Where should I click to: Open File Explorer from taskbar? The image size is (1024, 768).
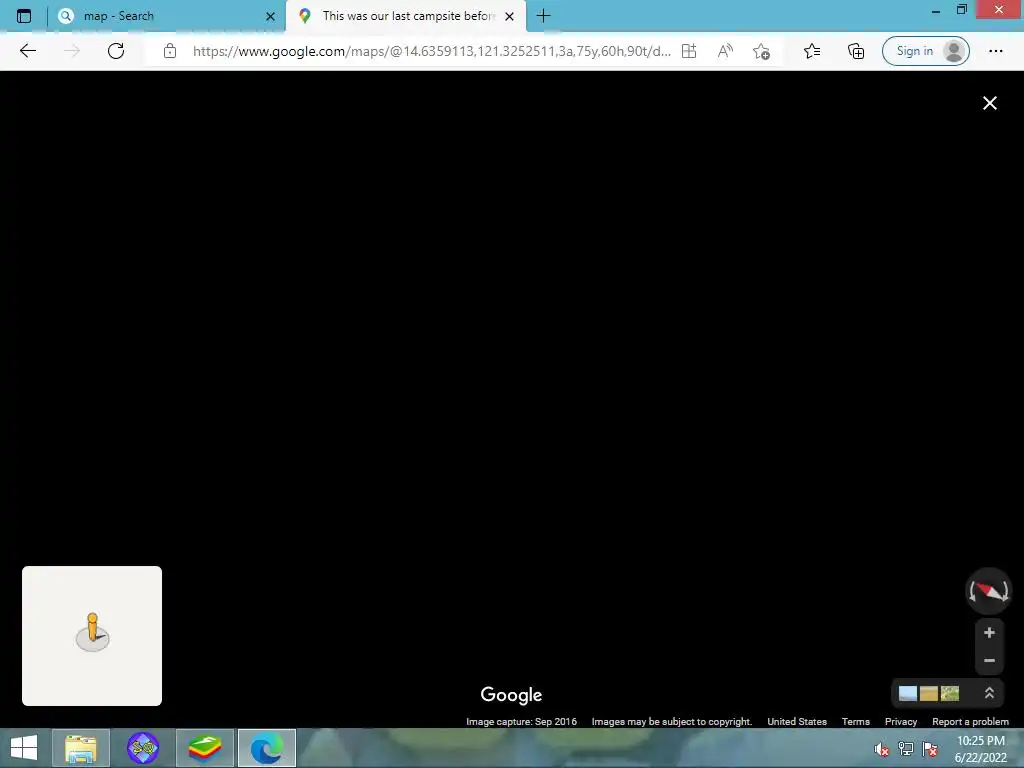point(81,748)
